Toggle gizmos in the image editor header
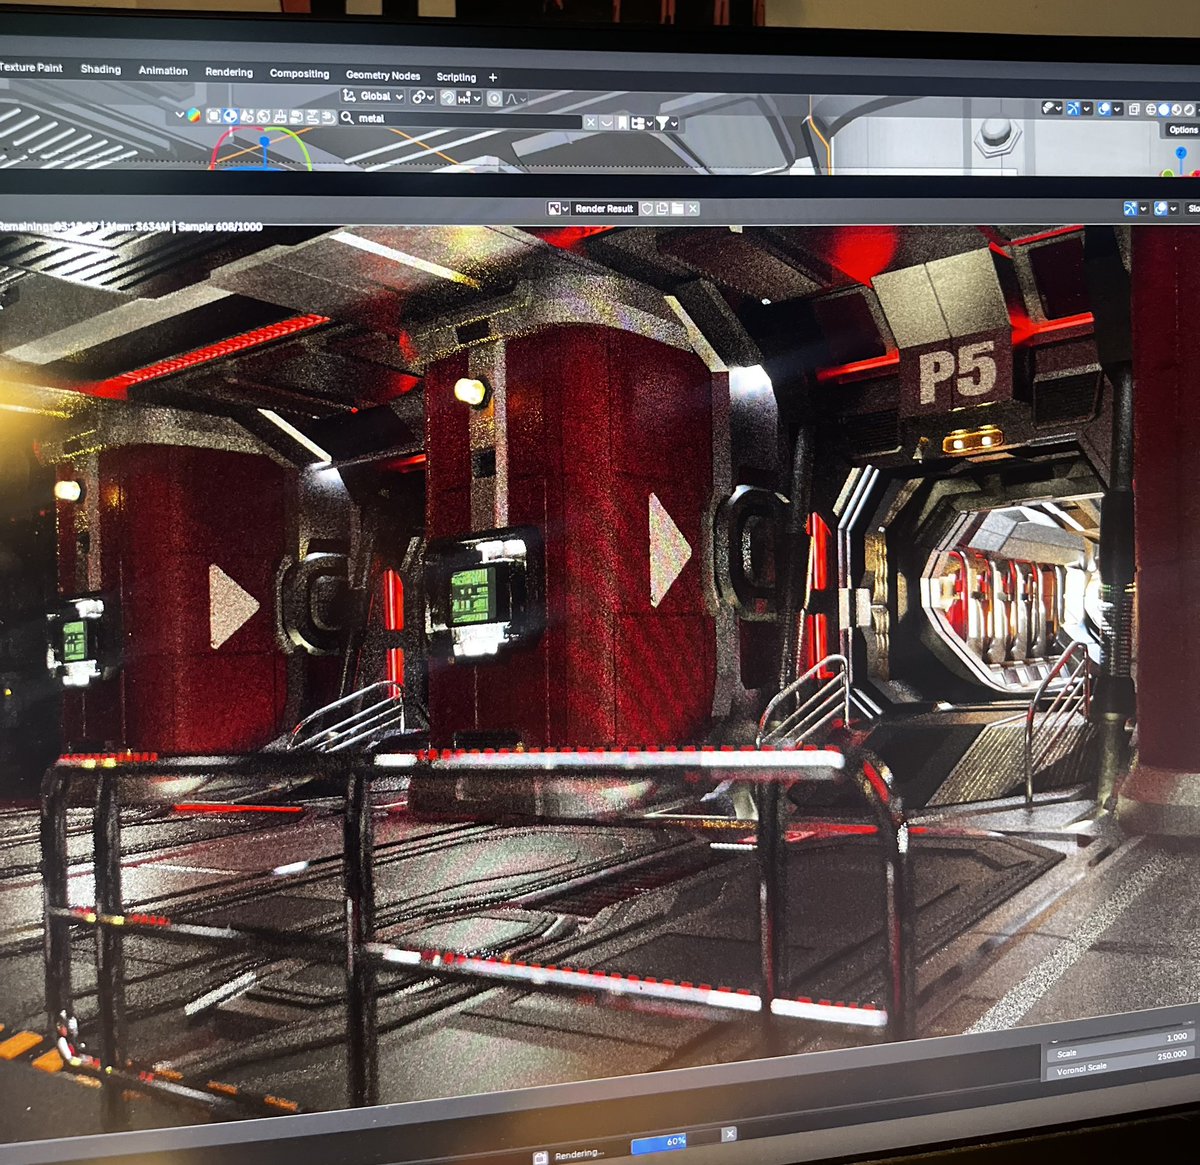This screenshot has height=1165, width=1200. 1130,208
